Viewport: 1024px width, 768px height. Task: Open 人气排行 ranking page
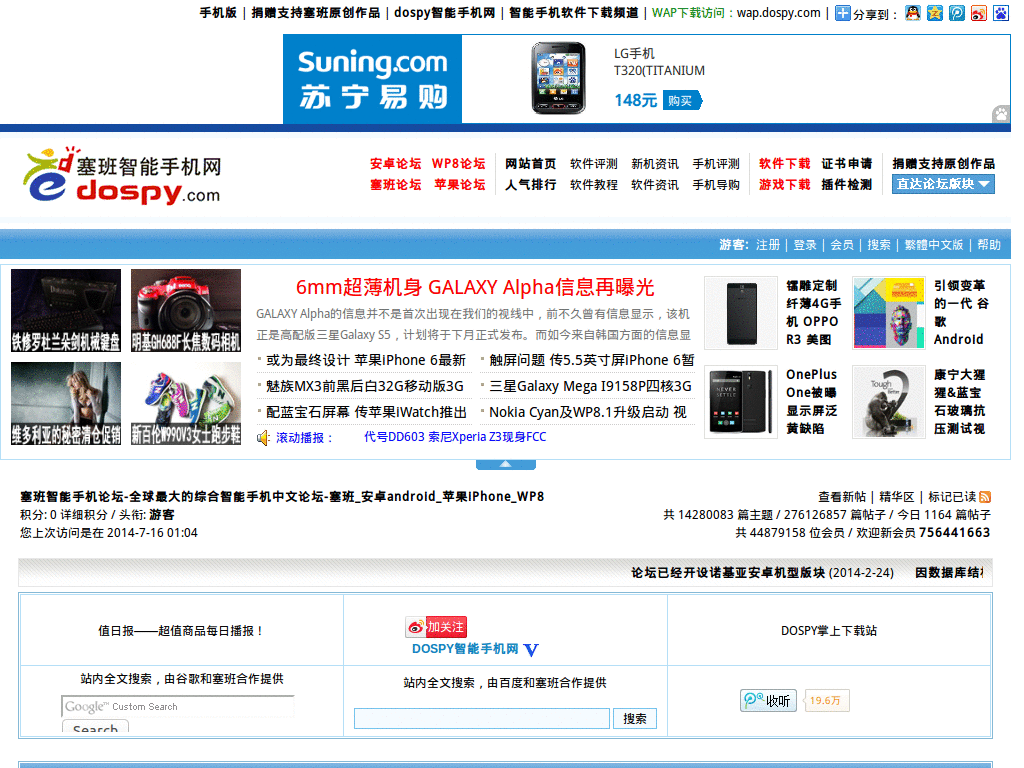click(530, 185)
